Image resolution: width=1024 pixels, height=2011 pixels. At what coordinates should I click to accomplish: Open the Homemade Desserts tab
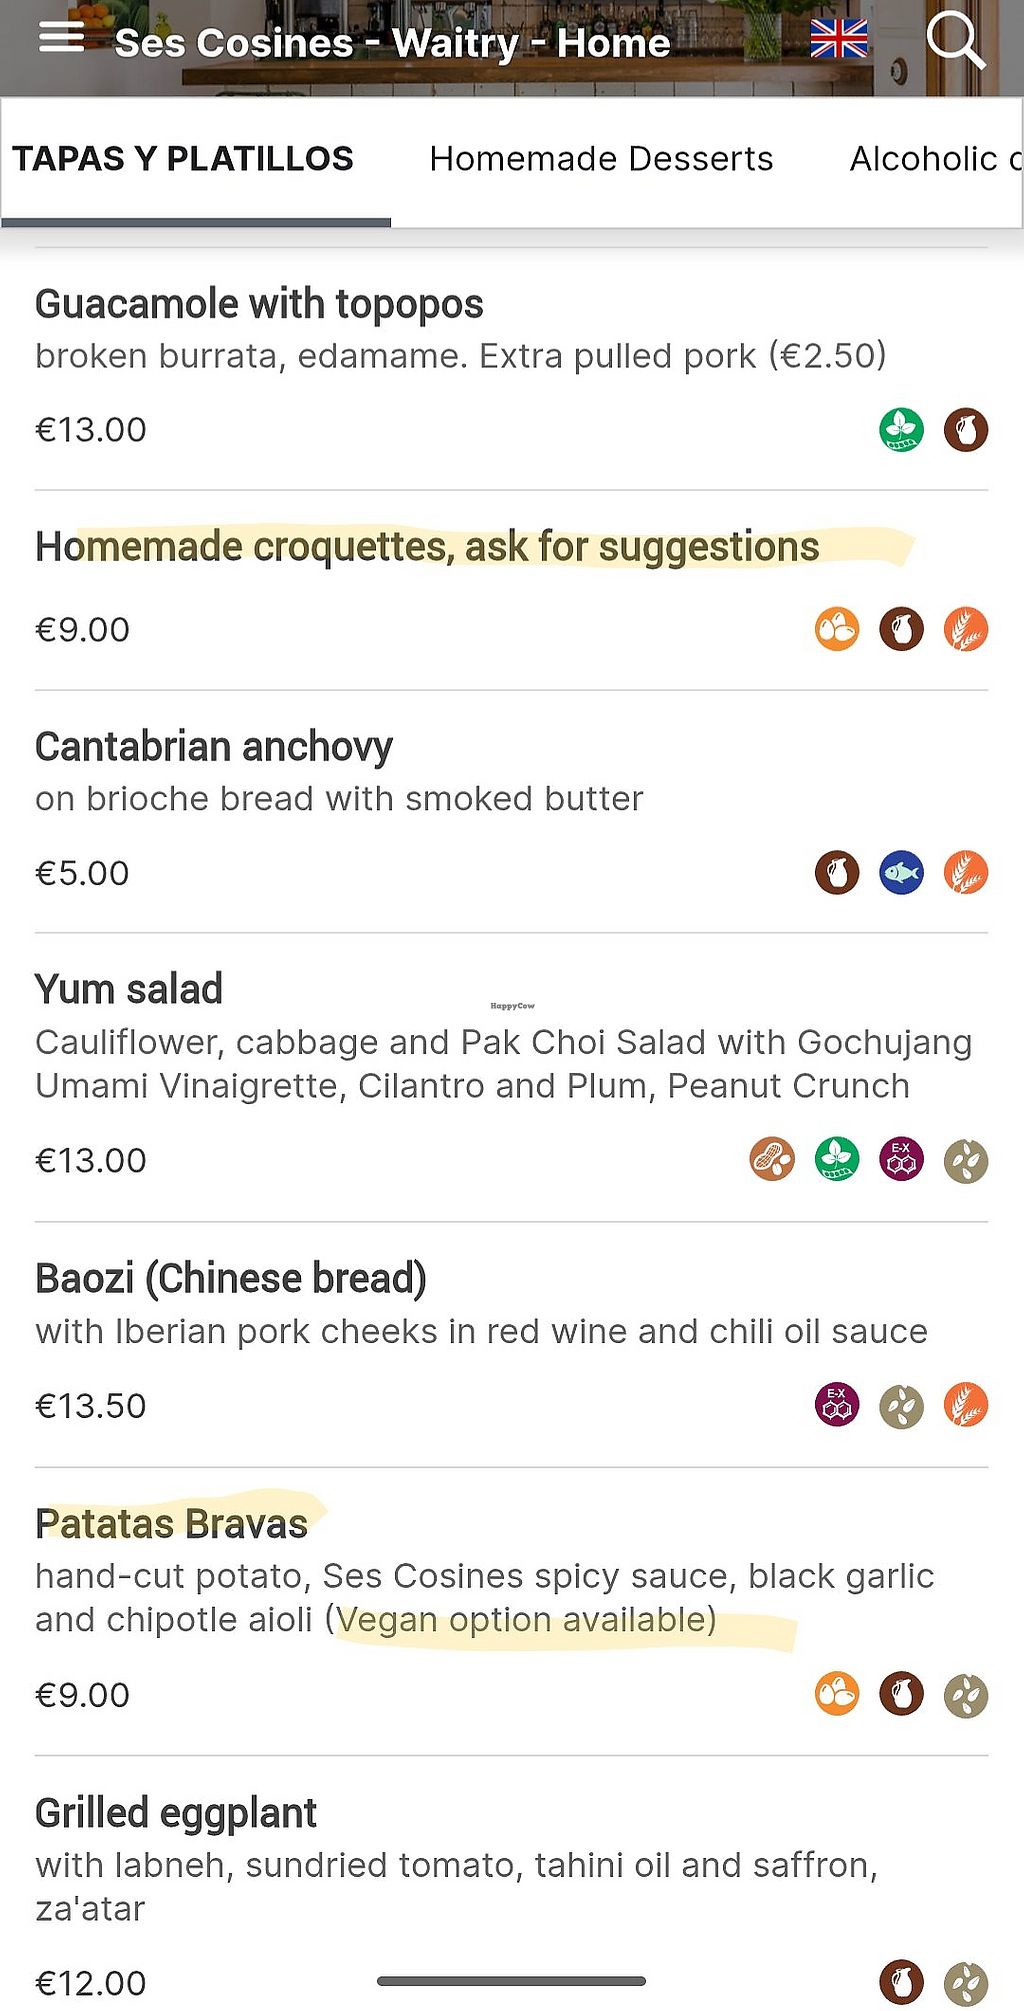601,159
